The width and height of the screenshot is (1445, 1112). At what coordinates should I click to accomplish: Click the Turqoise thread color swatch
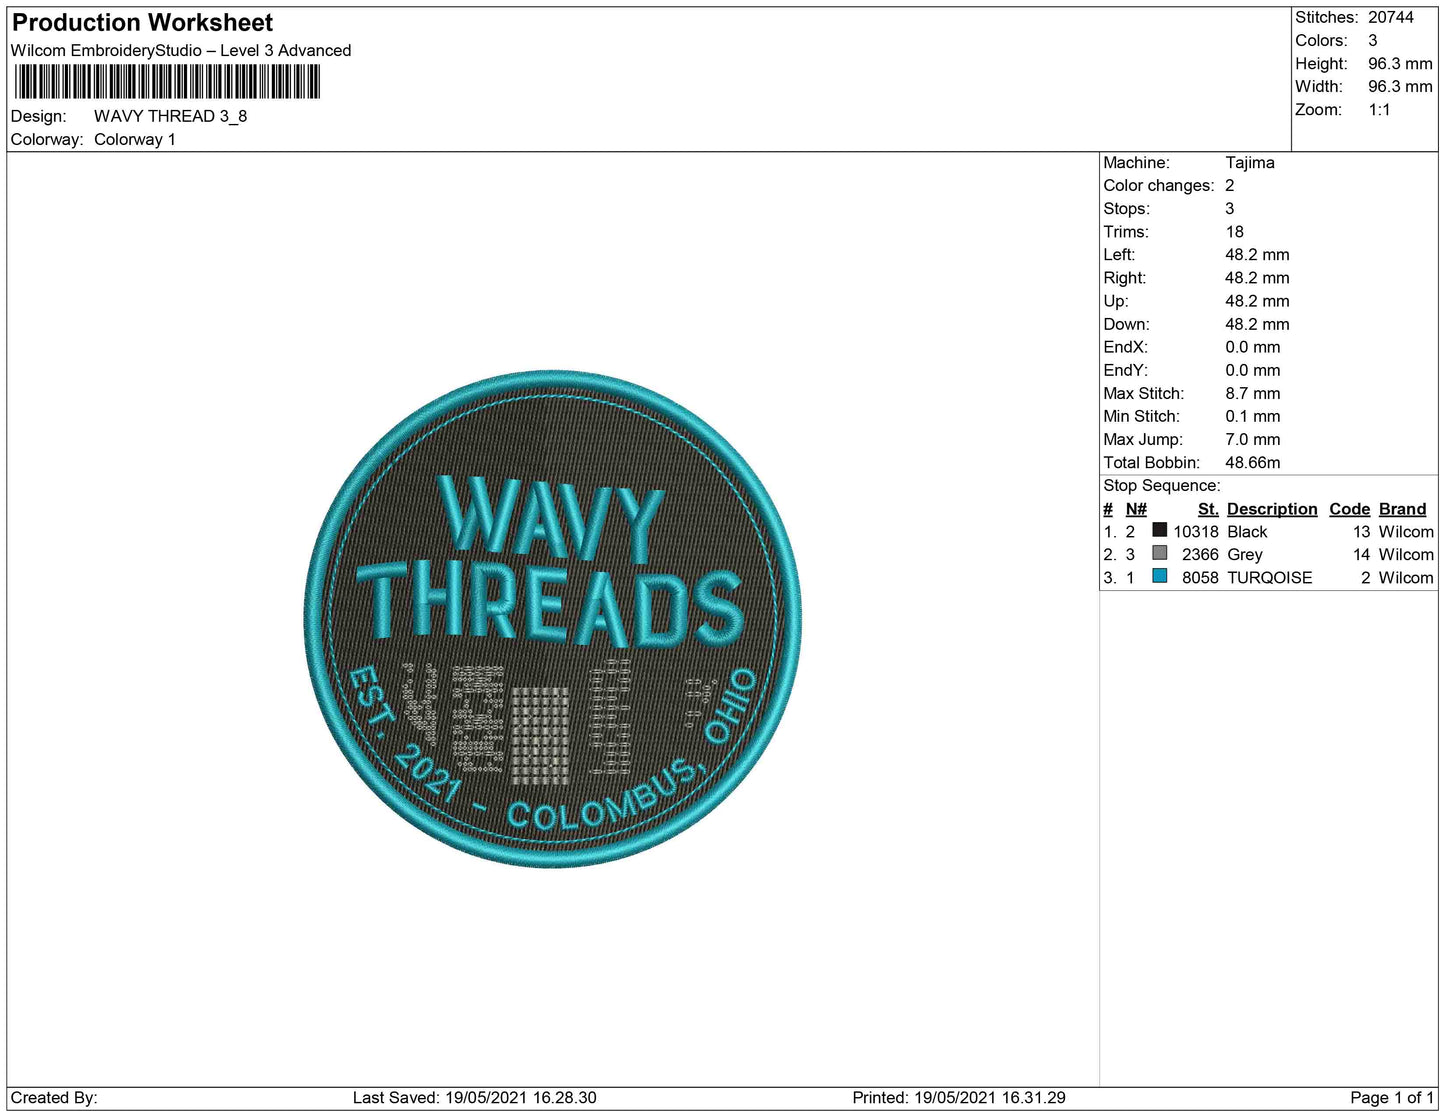tap(1160, 576)
